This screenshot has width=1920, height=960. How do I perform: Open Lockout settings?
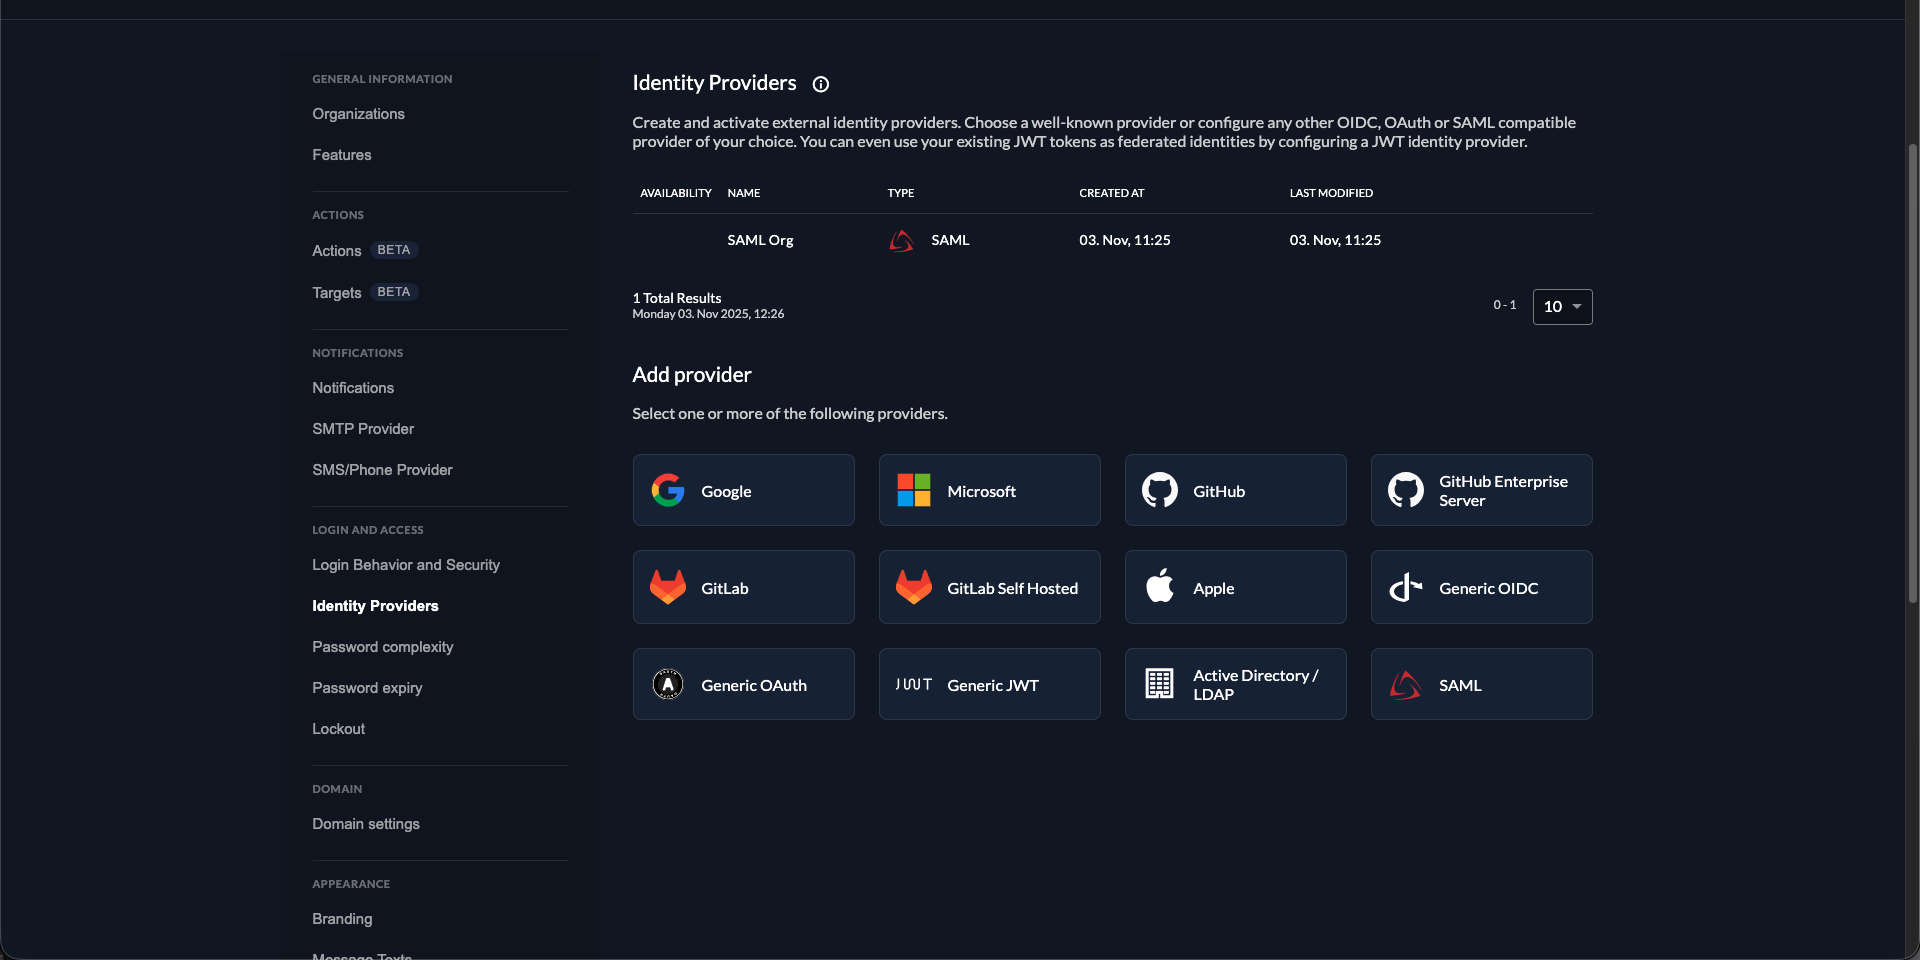point(338,729)
